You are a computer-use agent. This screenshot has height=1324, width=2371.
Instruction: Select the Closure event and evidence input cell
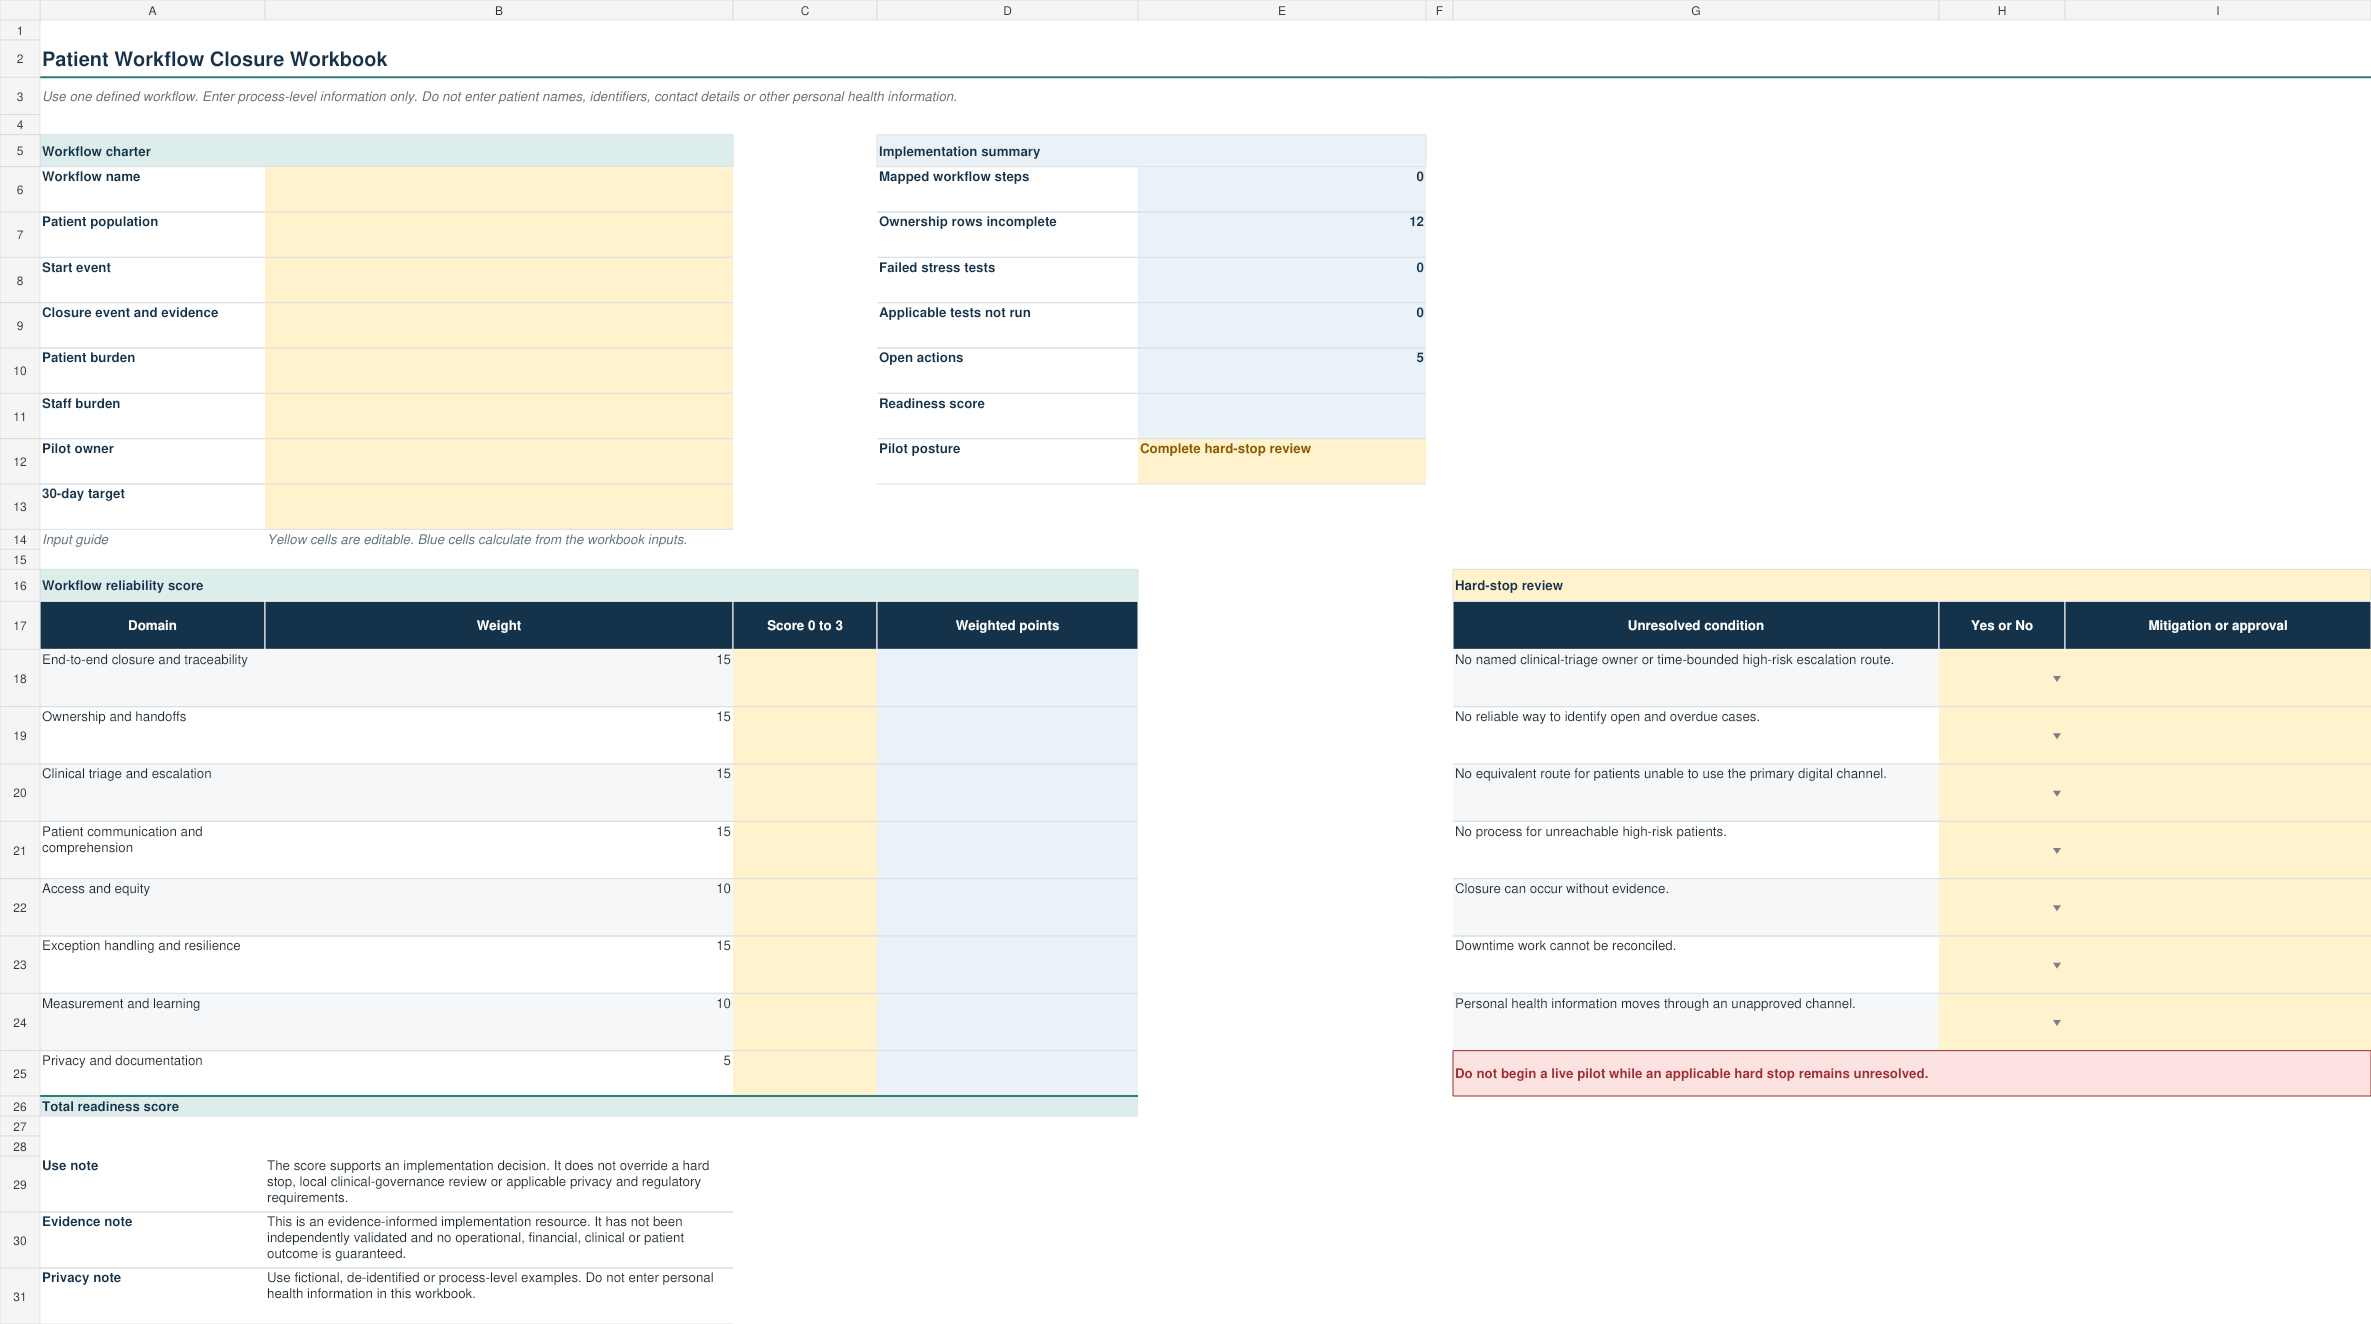[x=498, y=325]
